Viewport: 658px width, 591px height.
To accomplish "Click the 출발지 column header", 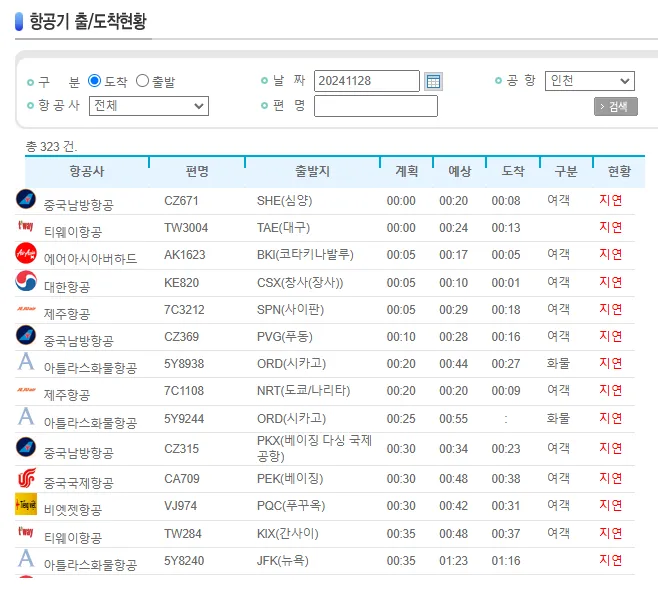I will click(313, 171).
